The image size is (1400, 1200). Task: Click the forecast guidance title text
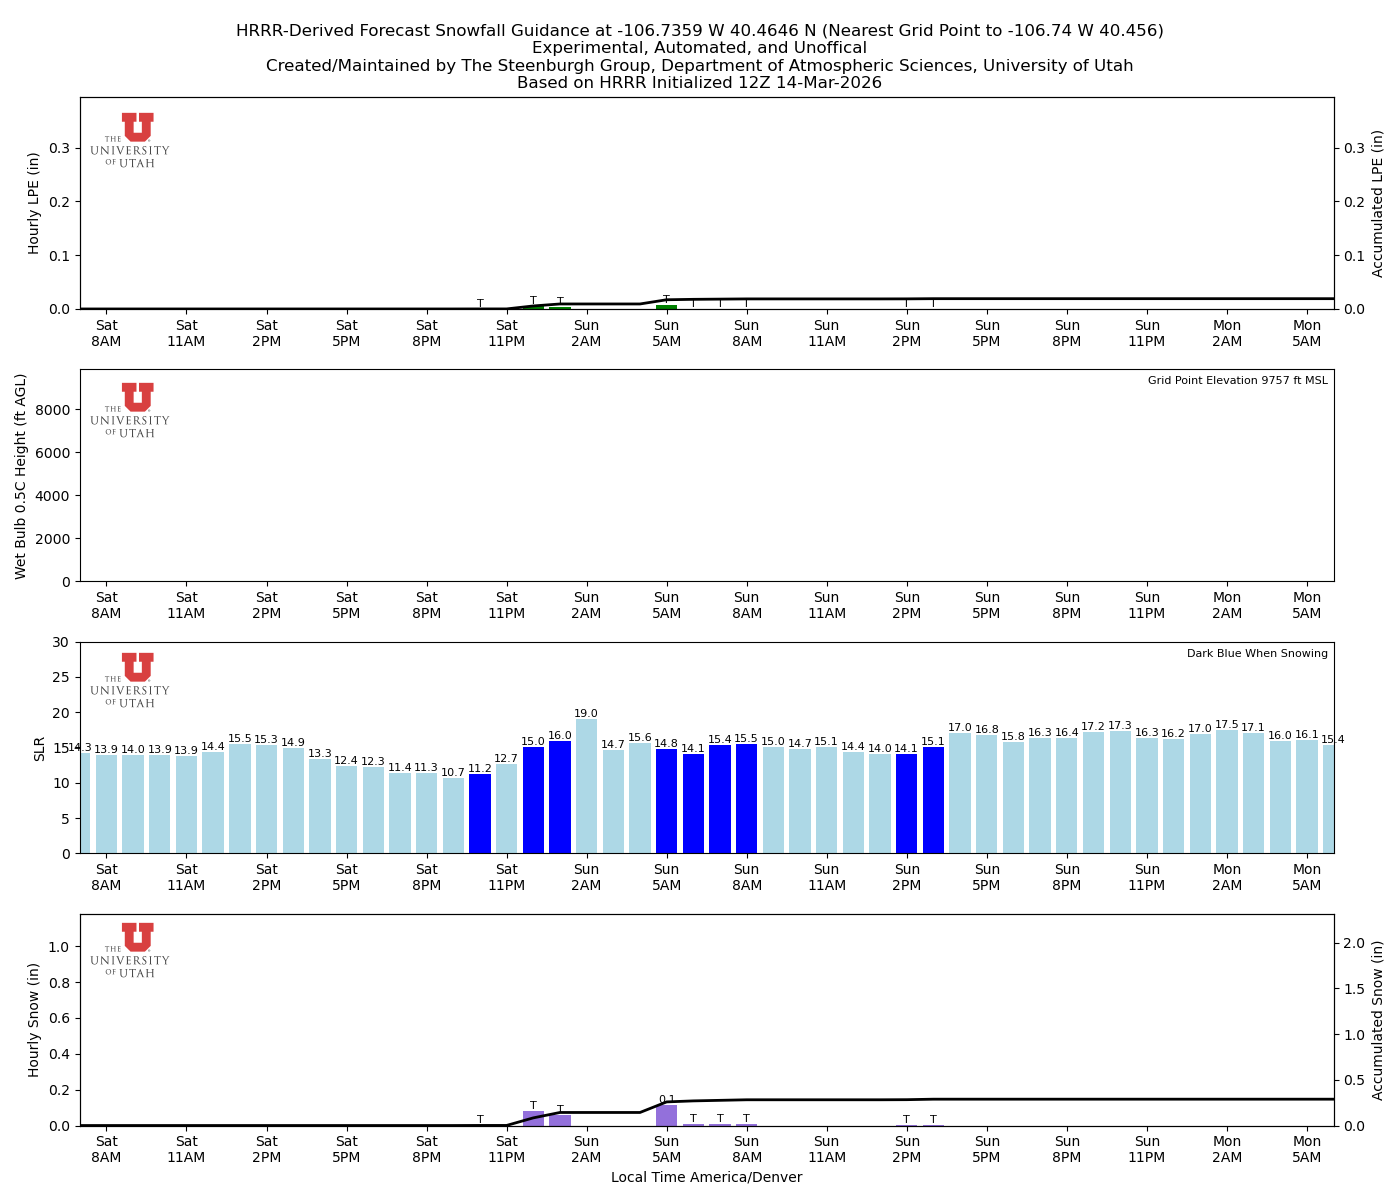coord(700,31)
